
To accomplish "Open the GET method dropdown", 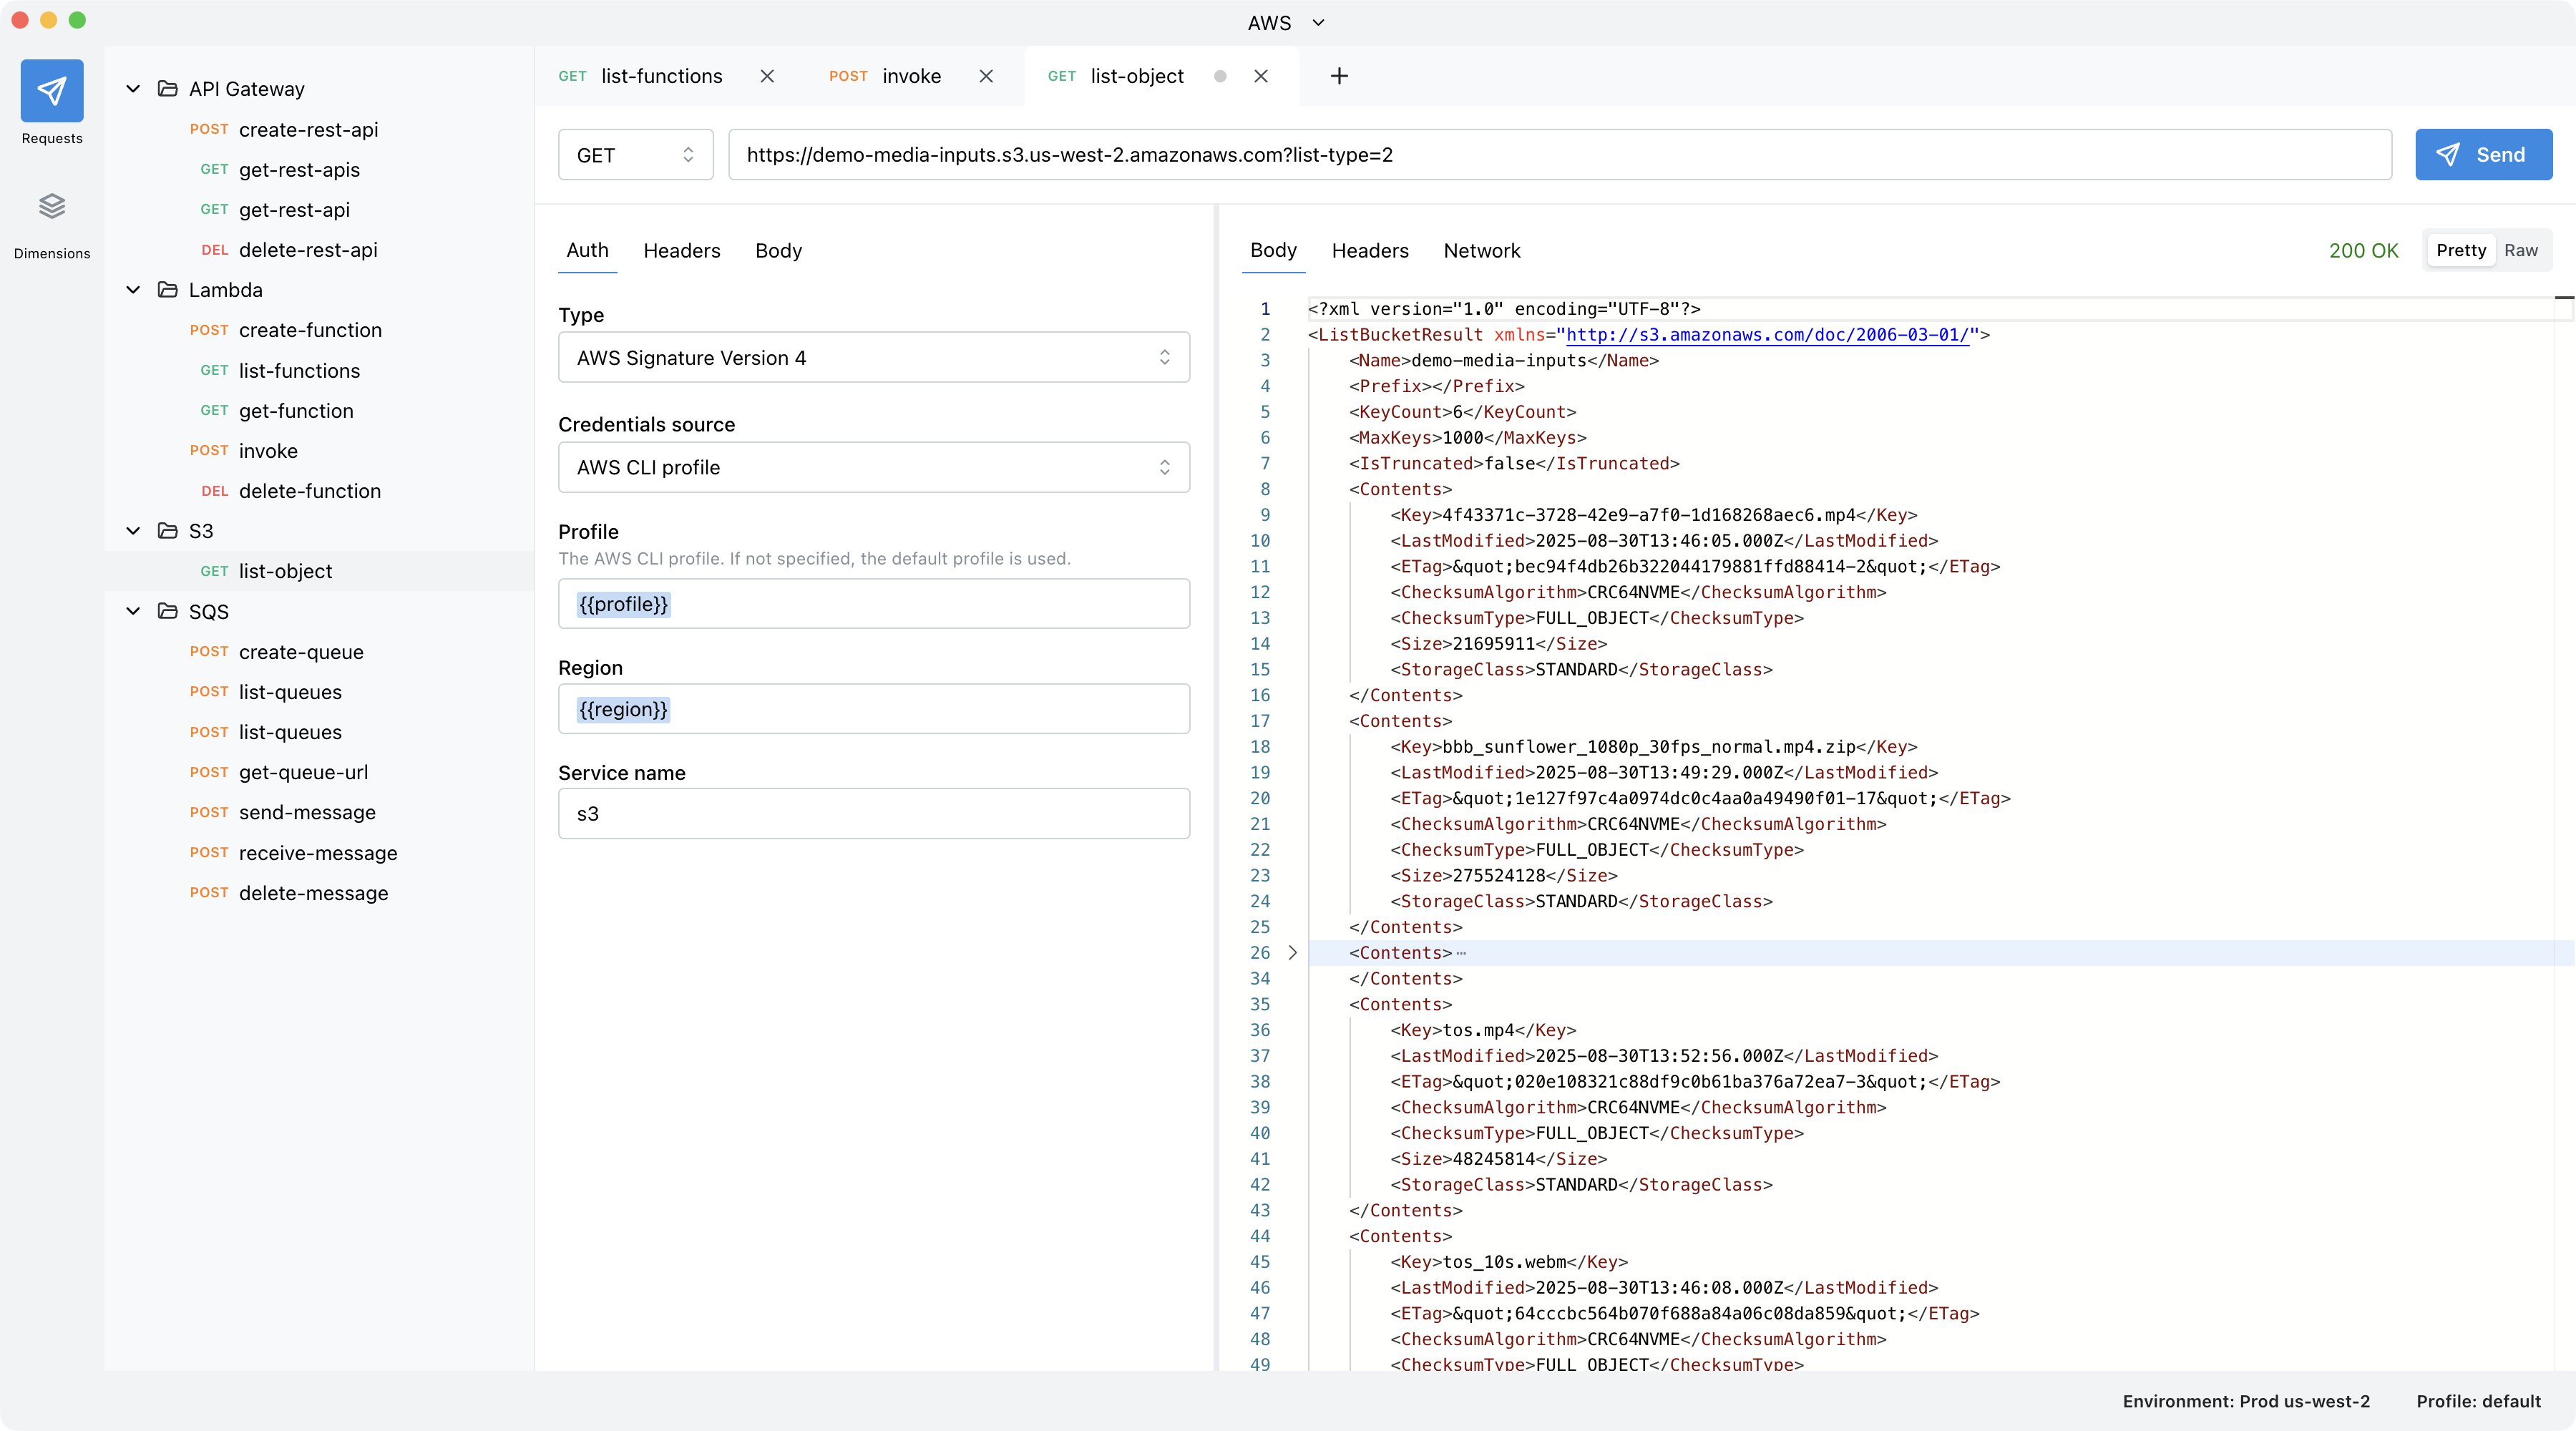I will click(x=635, y=155).
